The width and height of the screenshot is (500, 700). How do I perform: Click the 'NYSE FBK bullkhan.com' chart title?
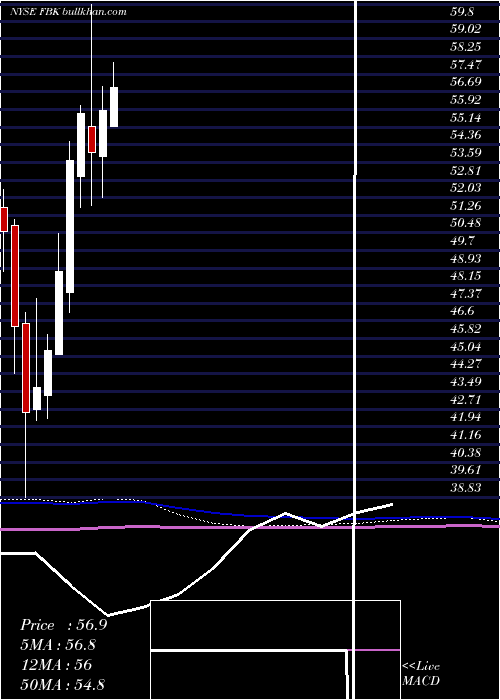[x=68, y=12]
